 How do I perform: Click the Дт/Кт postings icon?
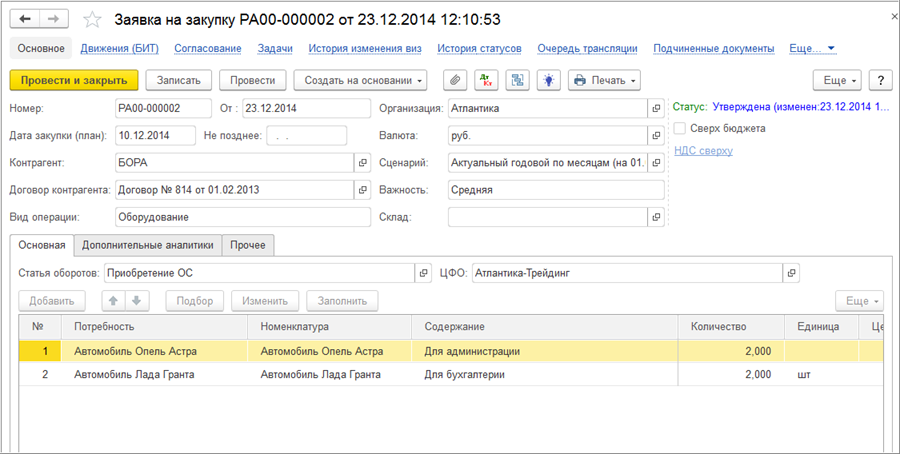click(486, 80)
